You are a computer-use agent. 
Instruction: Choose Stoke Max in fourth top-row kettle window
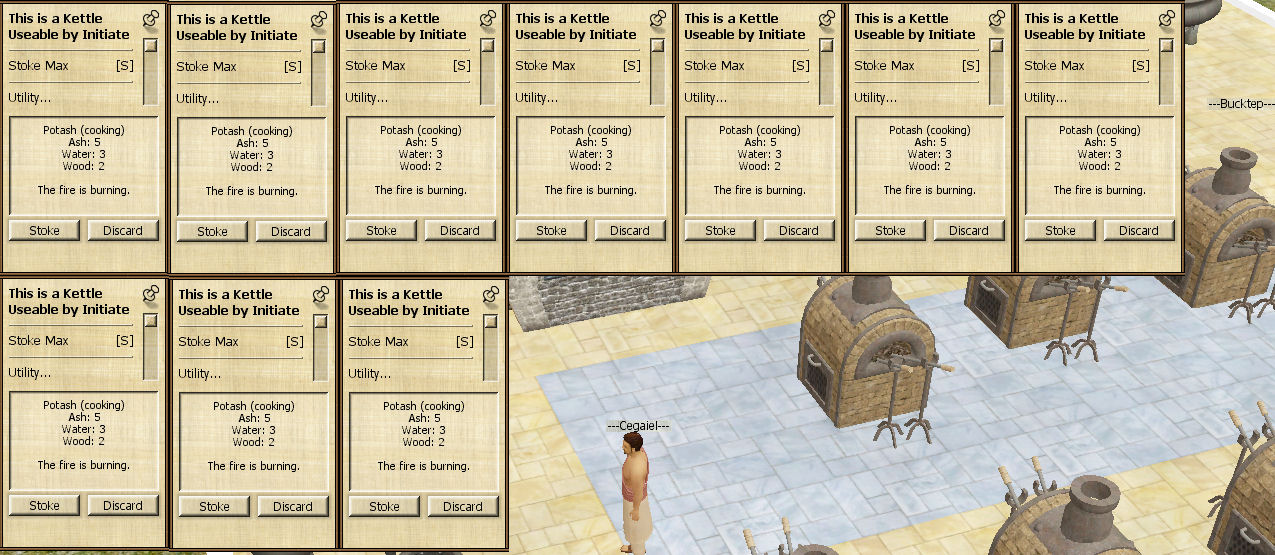[578, 65]
